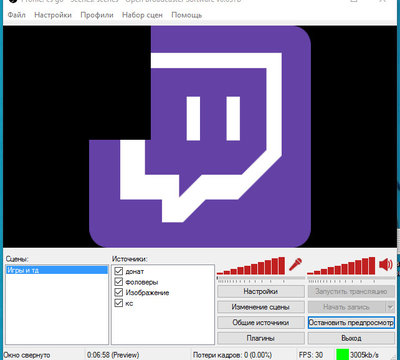Click the Начать запись button

pyautogui.click(x=347, y=307)
